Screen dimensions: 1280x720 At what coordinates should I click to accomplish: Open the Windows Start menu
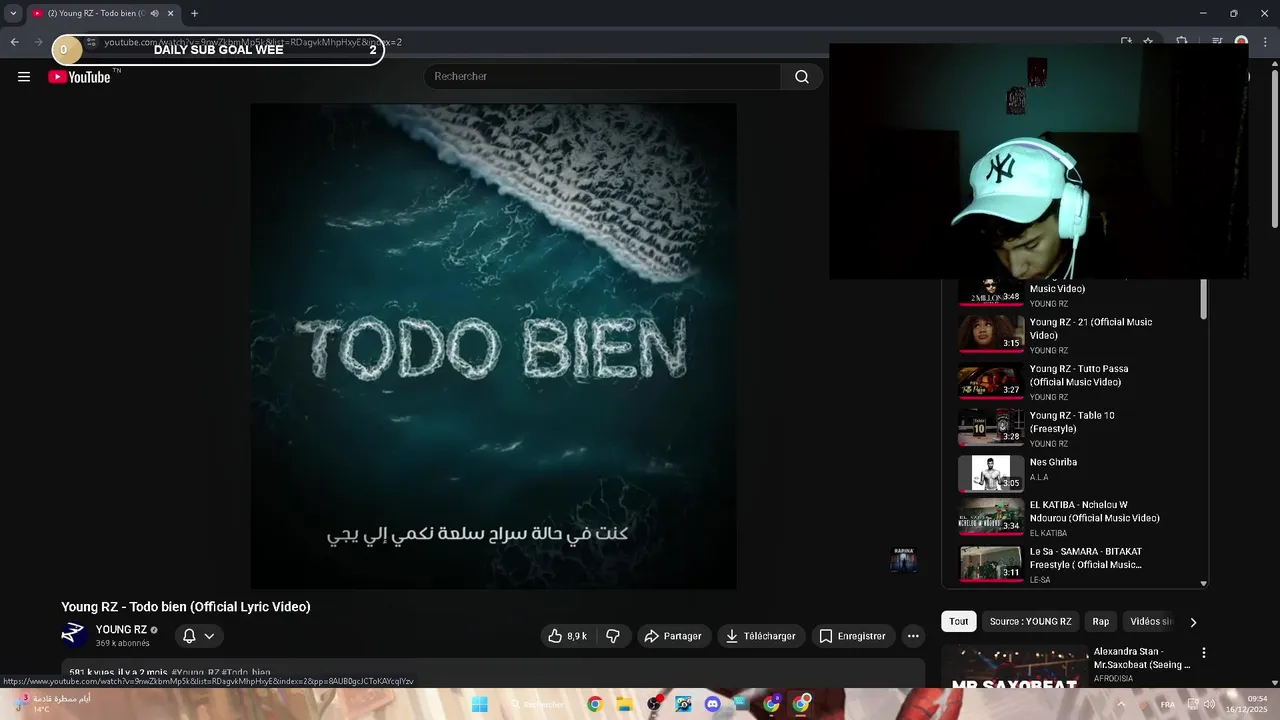pos(480,704)
